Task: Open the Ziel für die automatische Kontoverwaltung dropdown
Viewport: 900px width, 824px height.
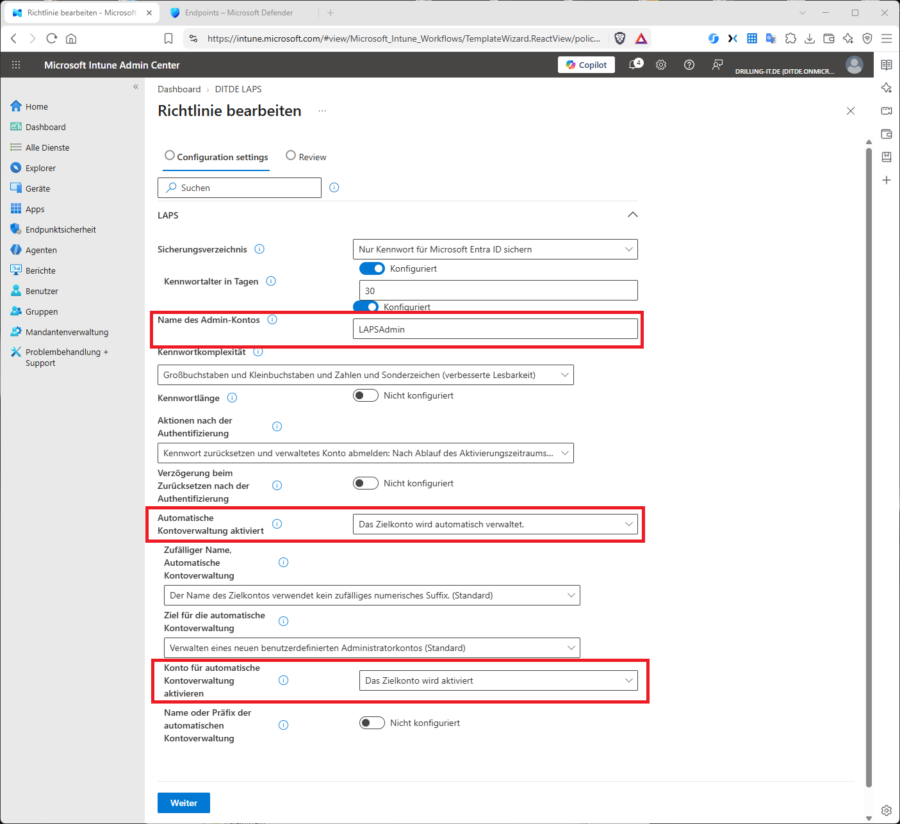Action: pyautogui.click(x=372, y=648)
